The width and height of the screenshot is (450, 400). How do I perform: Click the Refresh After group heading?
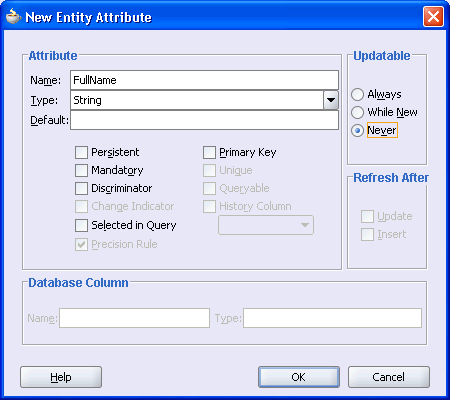391,178
